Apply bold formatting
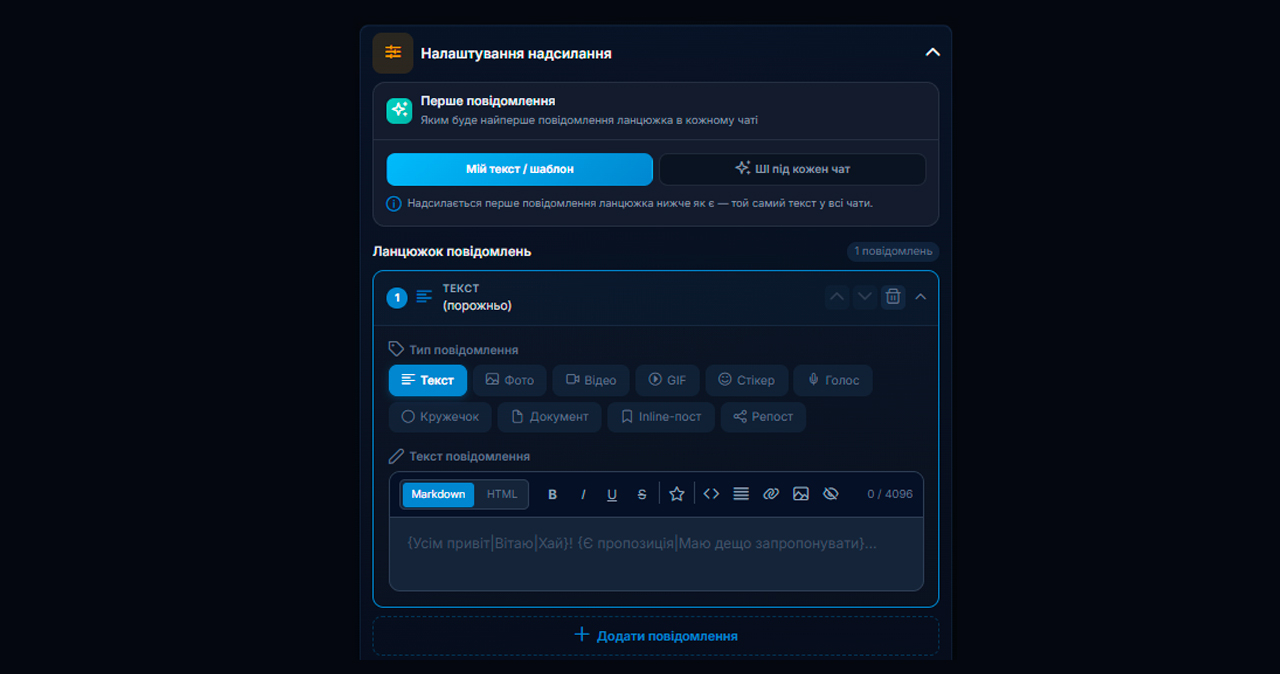 [x=553, y=494]
